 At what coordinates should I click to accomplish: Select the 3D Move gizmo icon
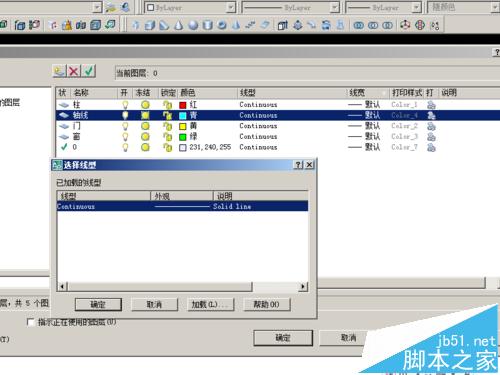coord(405,25)
